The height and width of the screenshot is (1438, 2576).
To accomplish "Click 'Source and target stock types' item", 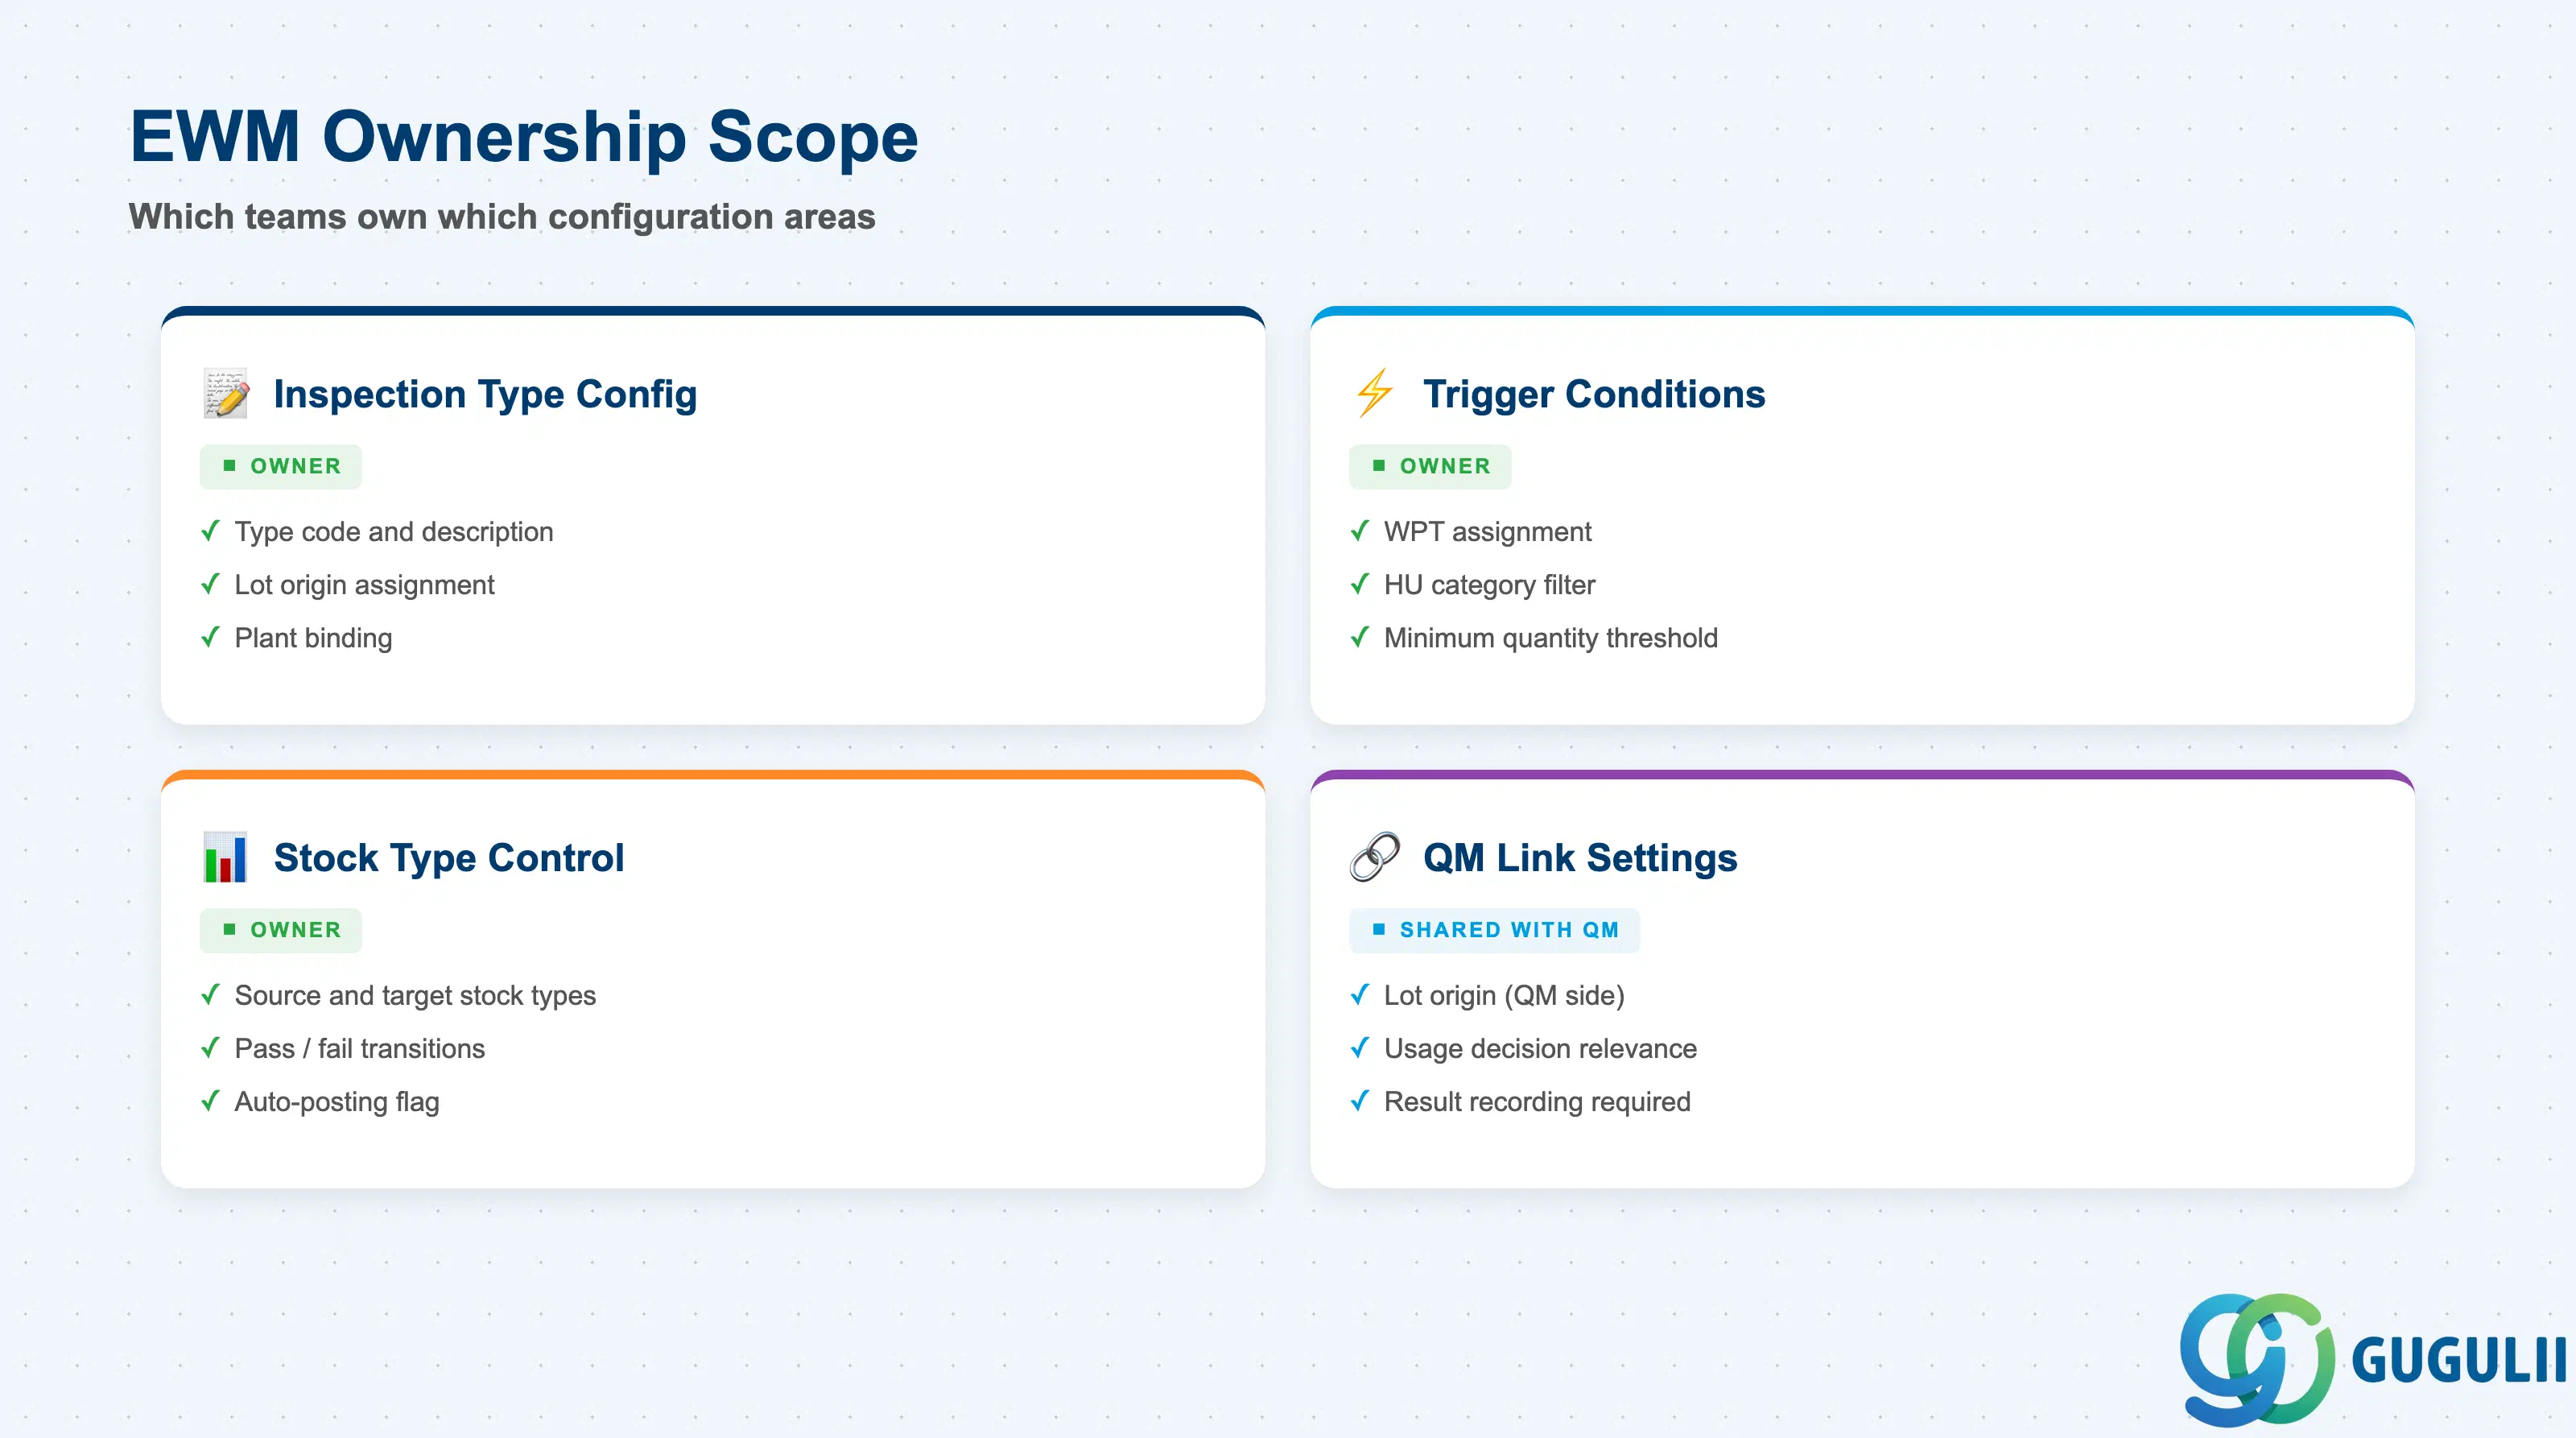I will pyautogui.click(x=398, y=995).
